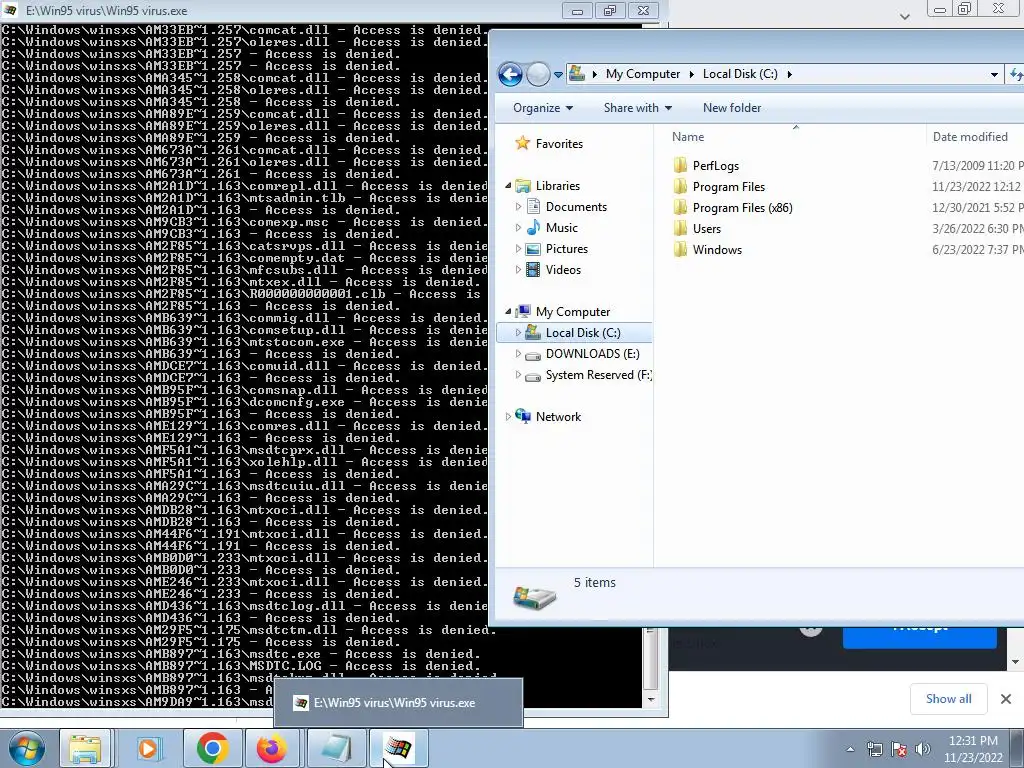Viewport: 1024px width, 768px height.
Task: Click computer icon in address bar
Action: click(577, 73)
